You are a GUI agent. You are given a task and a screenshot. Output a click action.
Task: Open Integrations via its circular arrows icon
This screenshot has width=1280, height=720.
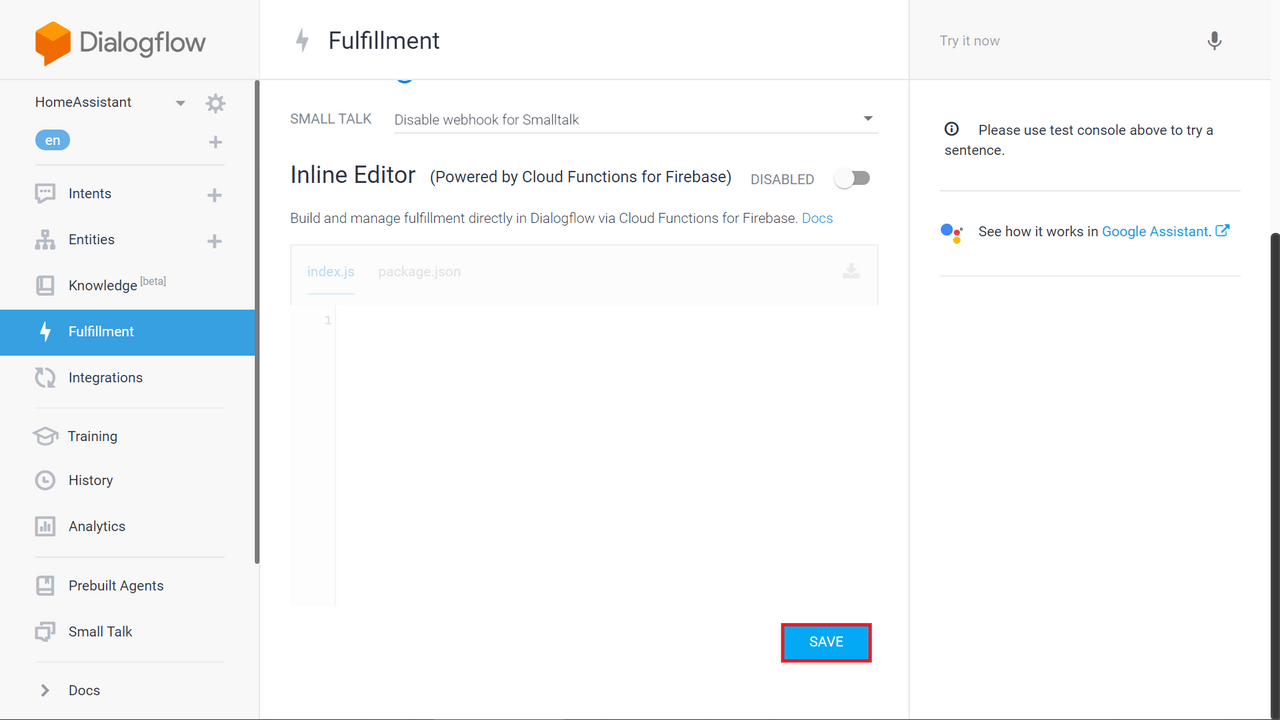pos(45,378)
